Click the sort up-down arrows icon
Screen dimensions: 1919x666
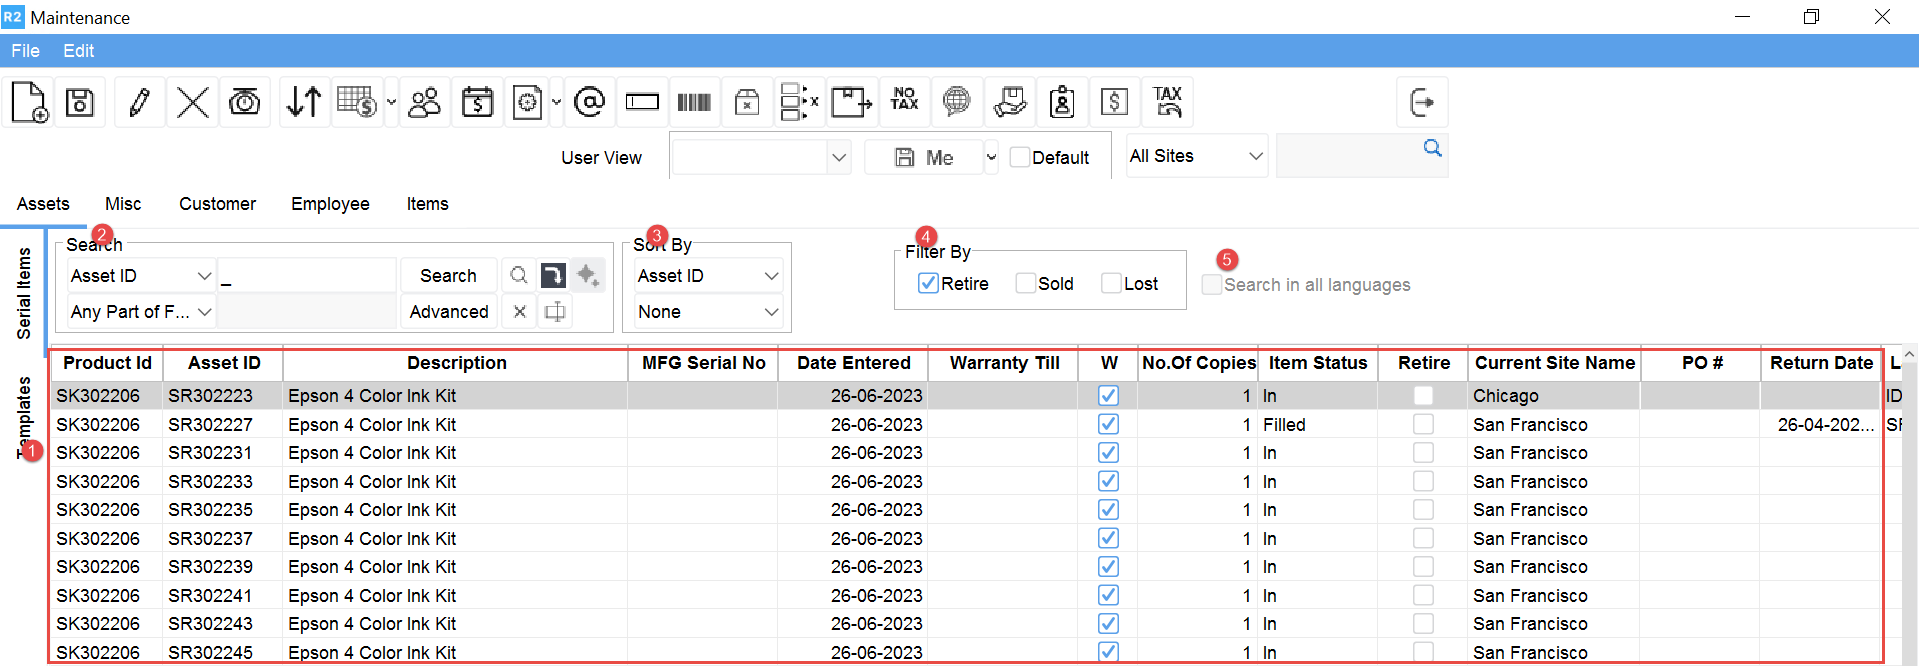tap(303, 102)
